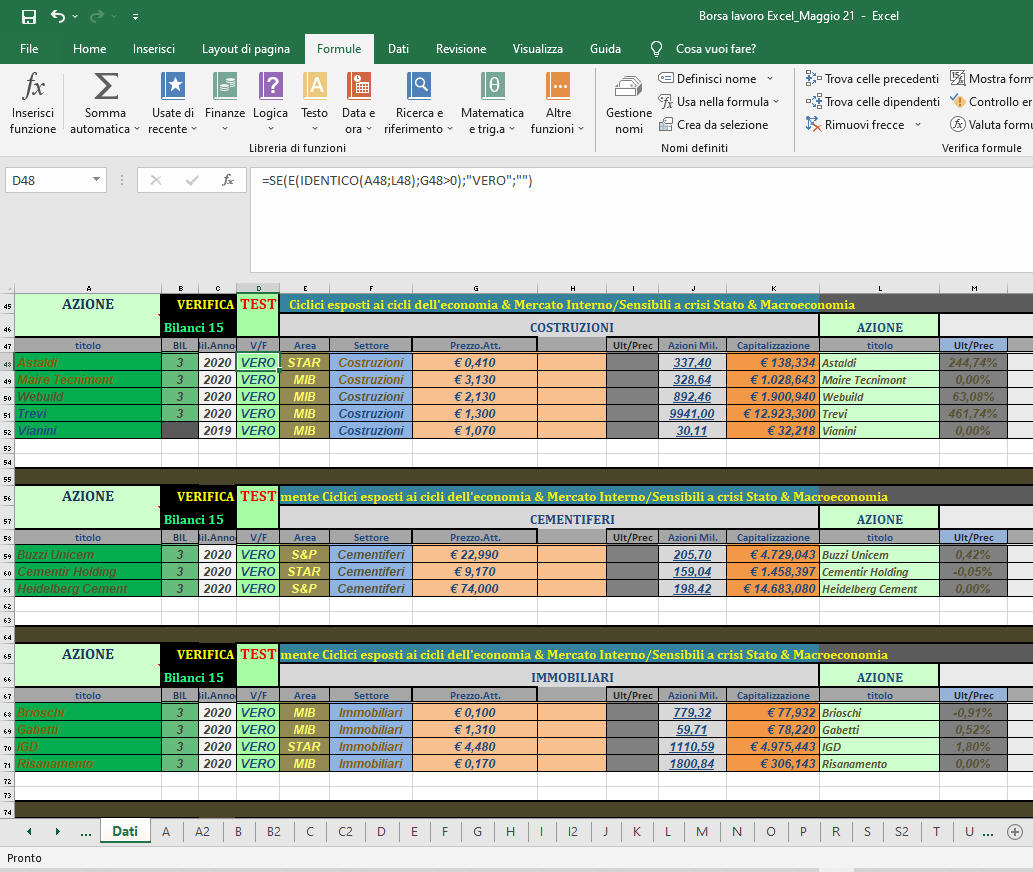This screenshot has width=1033, height=872.
Task: Cancel formula entry X icon
Action: pyautogui.click(x=155, y=180)
